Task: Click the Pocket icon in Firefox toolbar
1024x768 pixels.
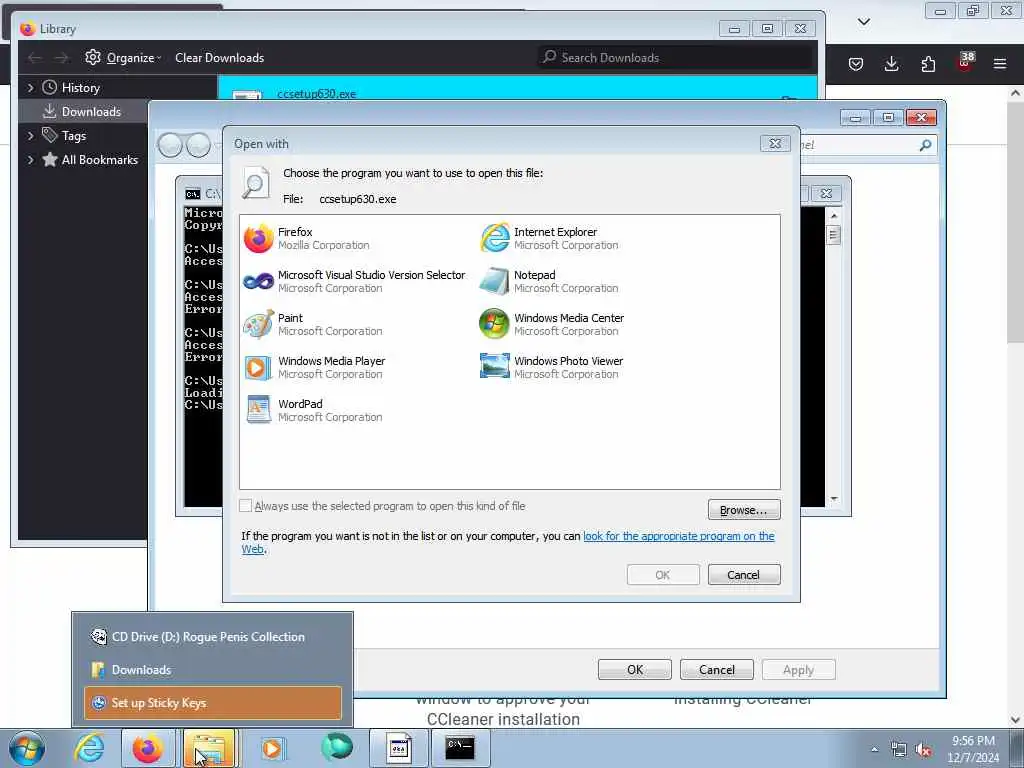Action: coord(856,64)
